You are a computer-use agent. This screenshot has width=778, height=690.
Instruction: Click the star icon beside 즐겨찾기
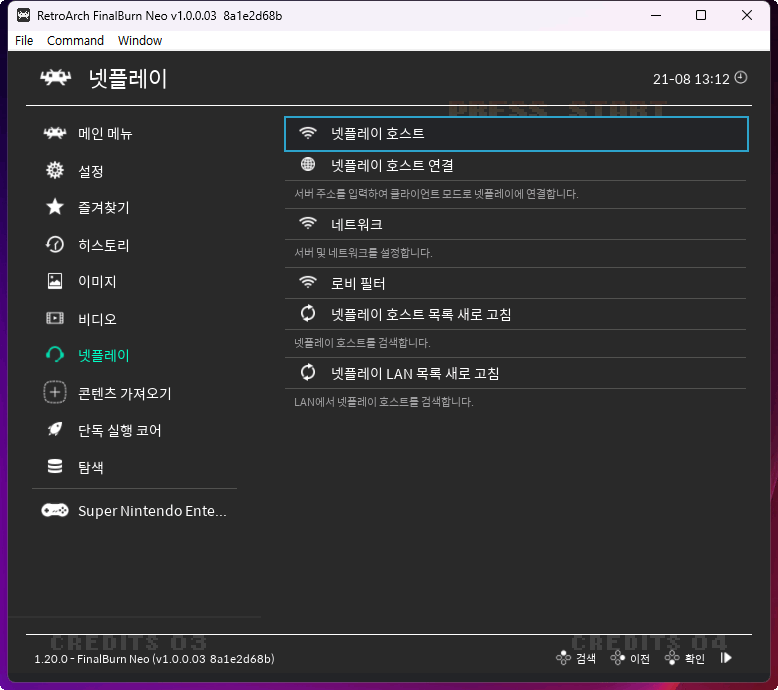pyautogui.click(x=55, y=207)
